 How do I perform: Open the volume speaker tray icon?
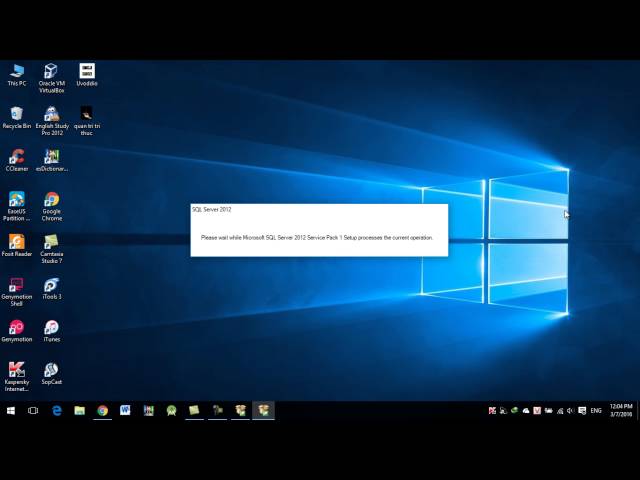coord(570,411)
